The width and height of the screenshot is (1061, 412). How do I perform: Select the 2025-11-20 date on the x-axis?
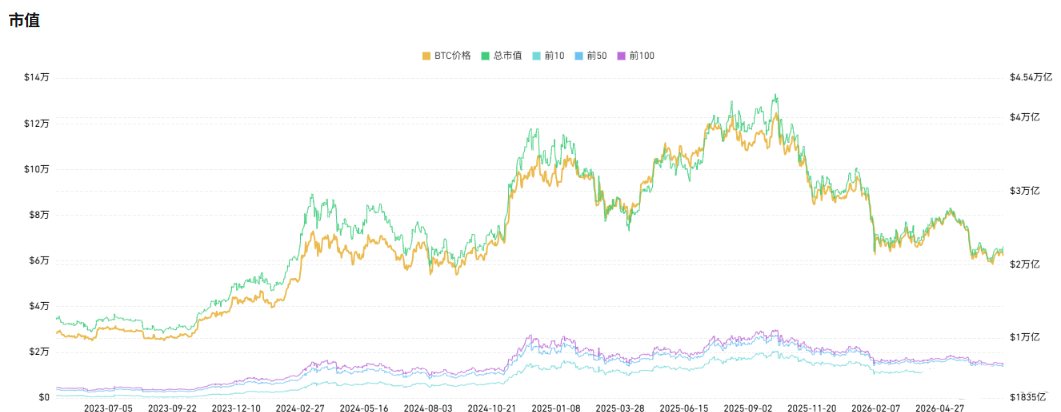(x=812, y=408)
